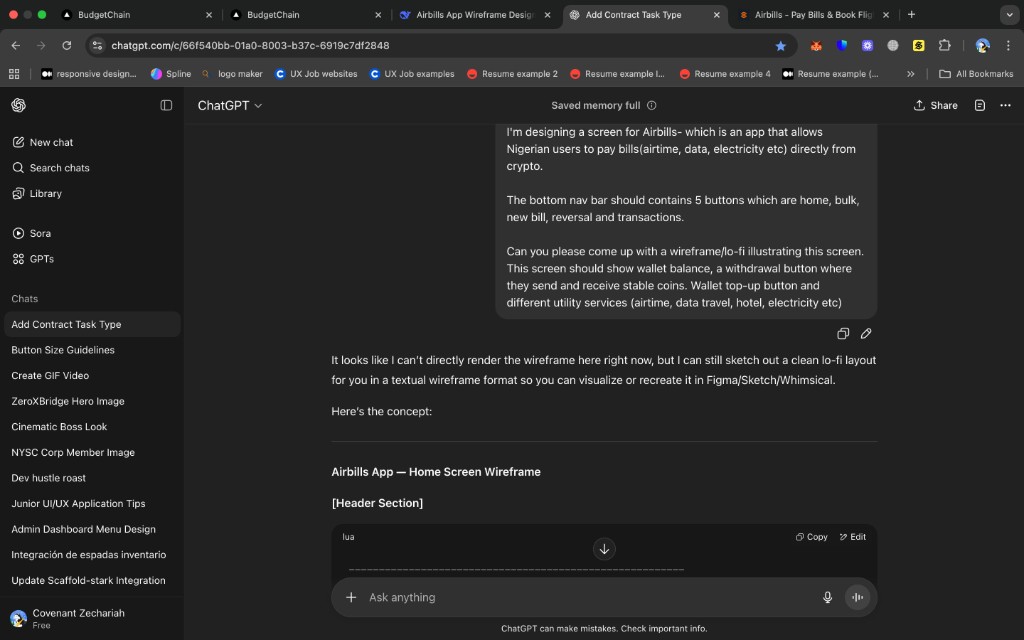Open Update Scaffold-stark Integration chat
This screenshot has width=1024, height=640.
click(92, 581)
